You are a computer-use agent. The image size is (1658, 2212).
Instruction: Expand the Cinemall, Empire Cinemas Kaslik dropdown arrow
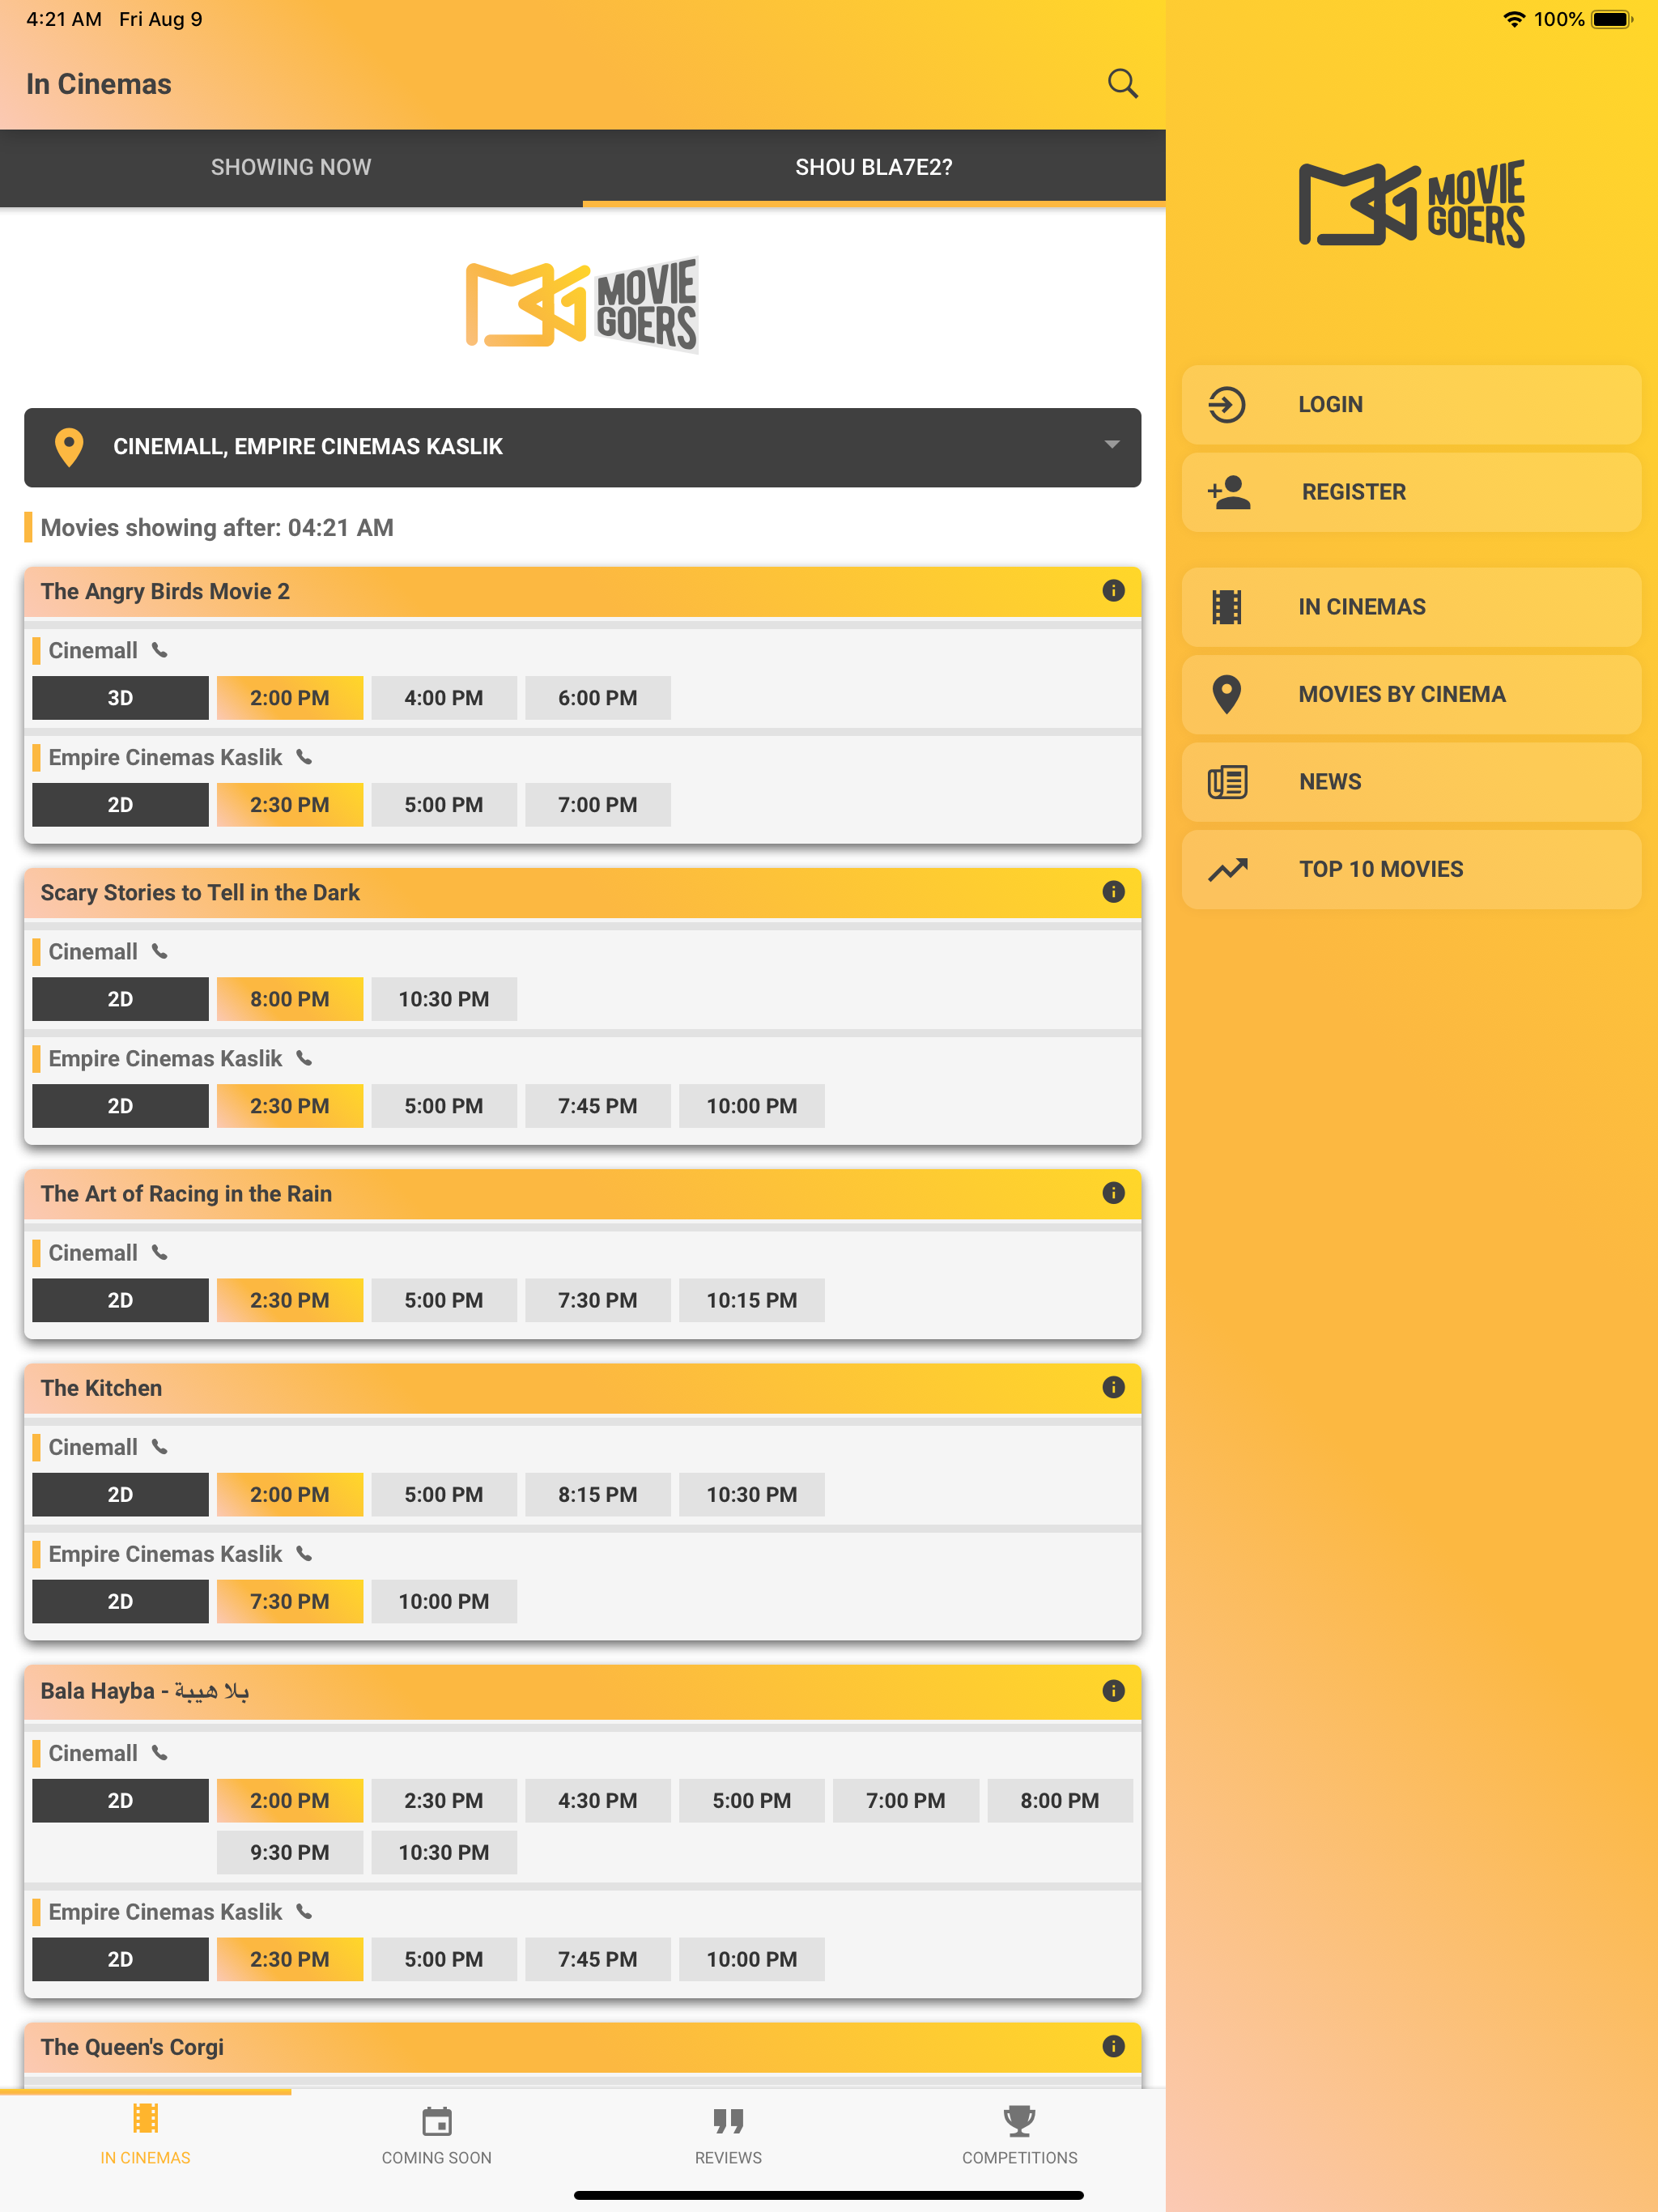1111,445
